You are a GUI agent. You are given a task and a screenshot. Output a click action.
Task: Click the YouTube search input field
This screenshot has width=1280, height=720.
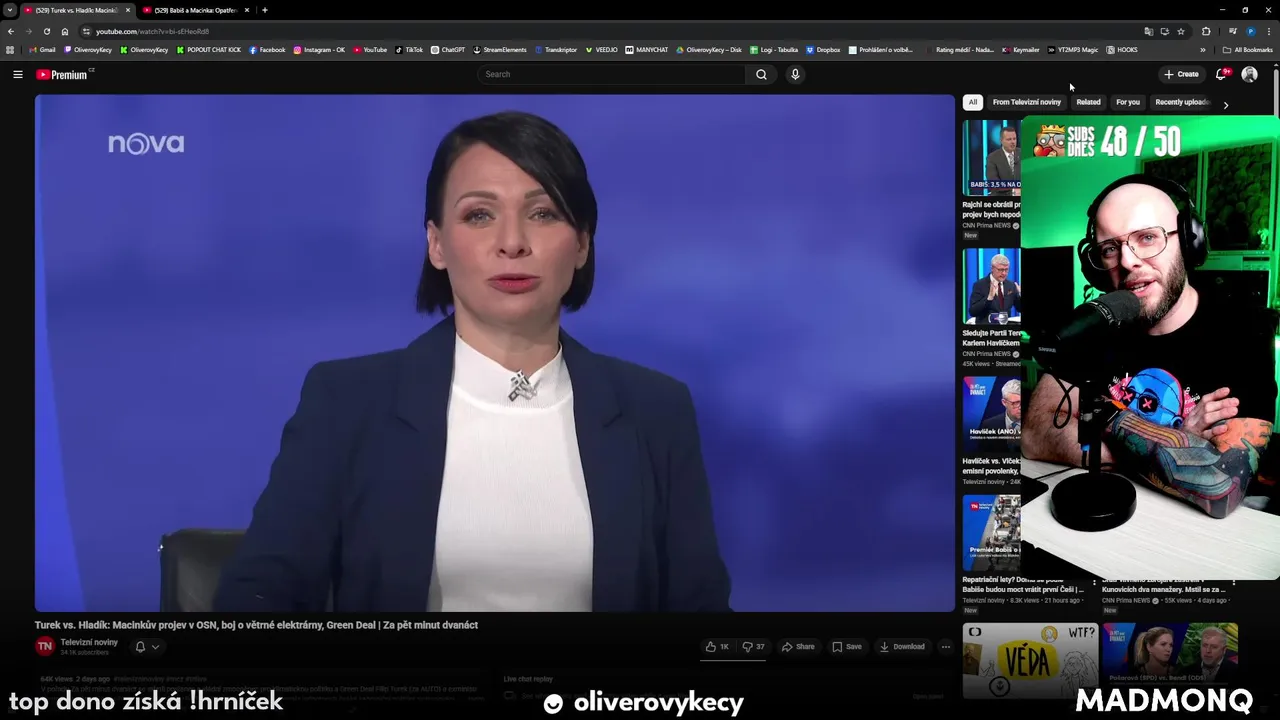pos(612,74)
